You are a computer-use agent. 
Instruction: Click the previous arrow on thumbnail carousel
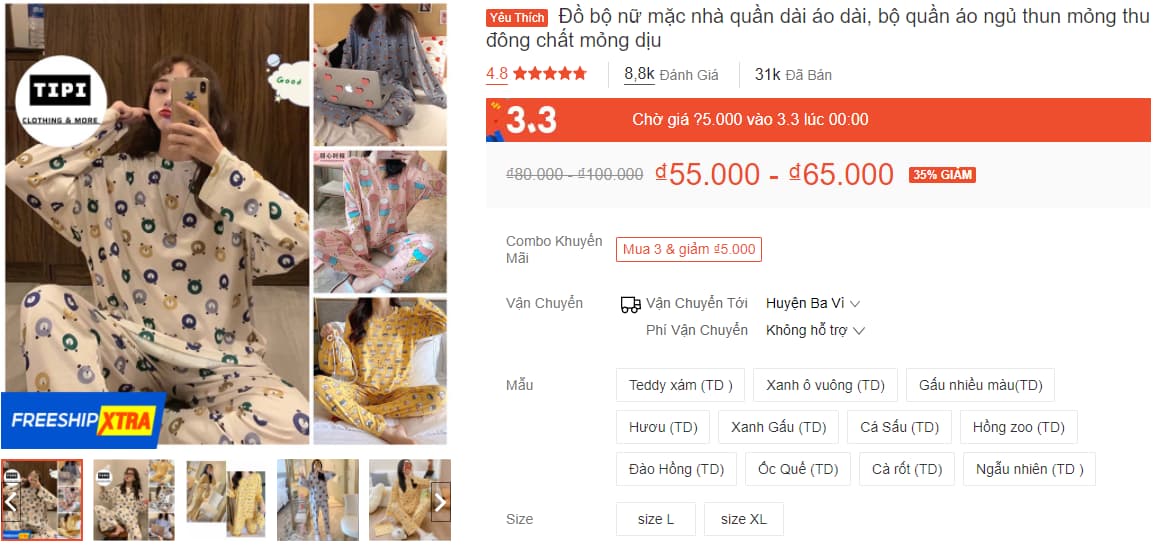tap(10, 502)
